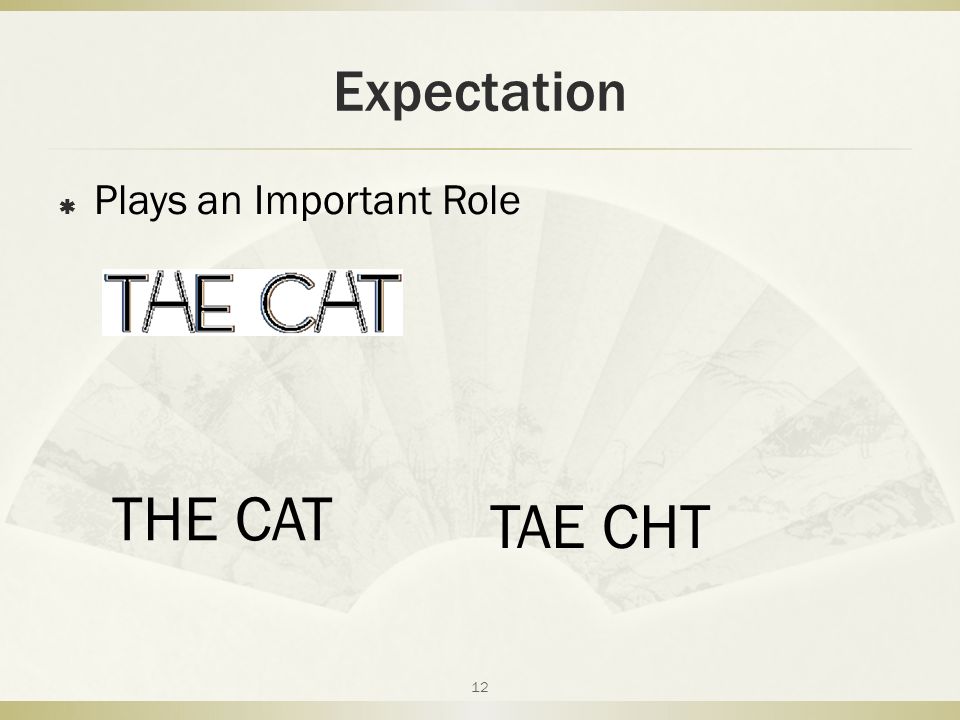Click the word 'Plays' in the bullet
This screenshot has height=720, width=960.
point(141,201)
